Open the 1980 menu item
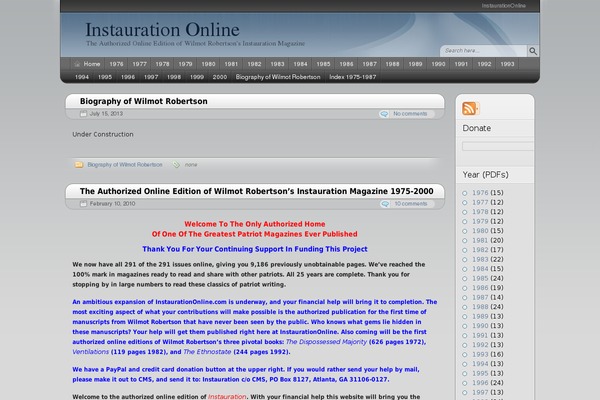The width and height of the screenshot is (600, 400). (208, 64)
